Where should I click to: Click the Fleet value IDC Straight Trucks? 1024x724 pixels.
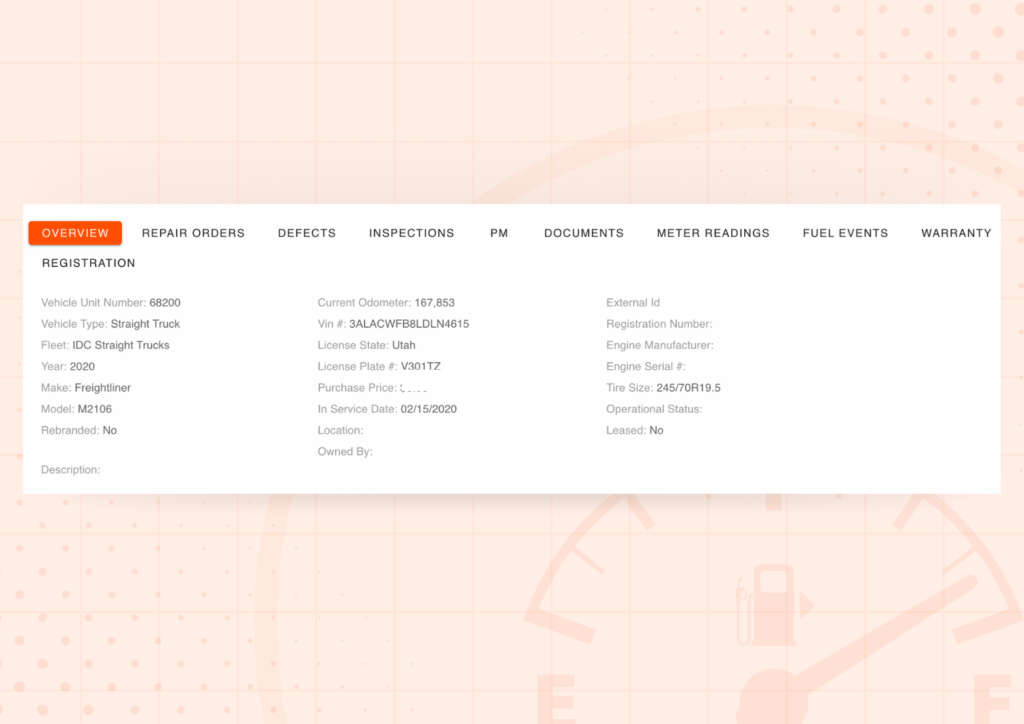click(x=121, y=345)
